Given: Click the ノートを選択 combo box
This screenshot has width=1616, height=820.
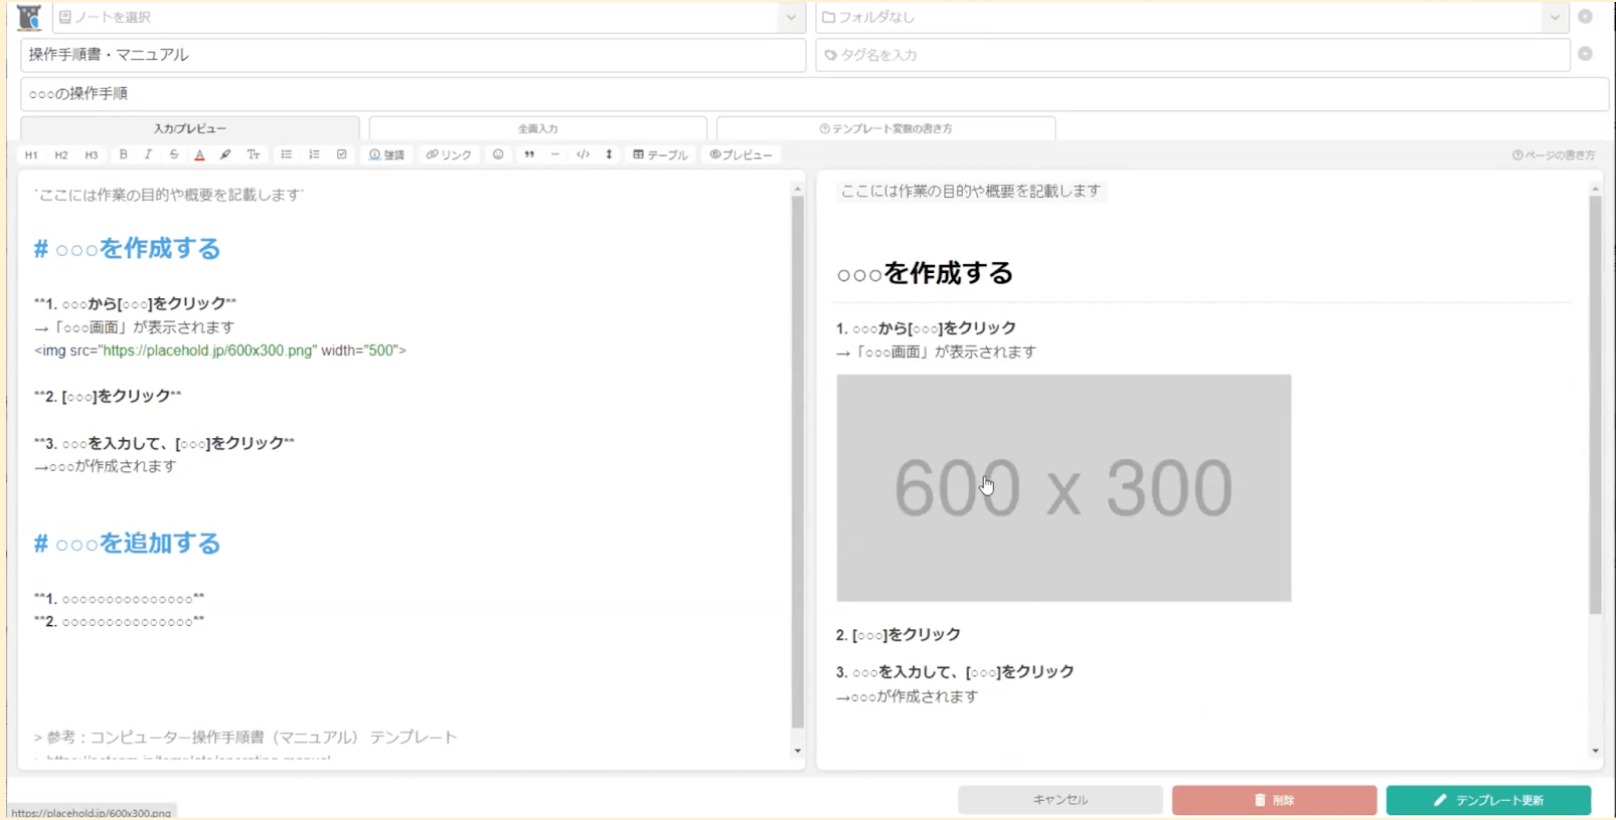Looking at the screenshot, I should point(428,17).
